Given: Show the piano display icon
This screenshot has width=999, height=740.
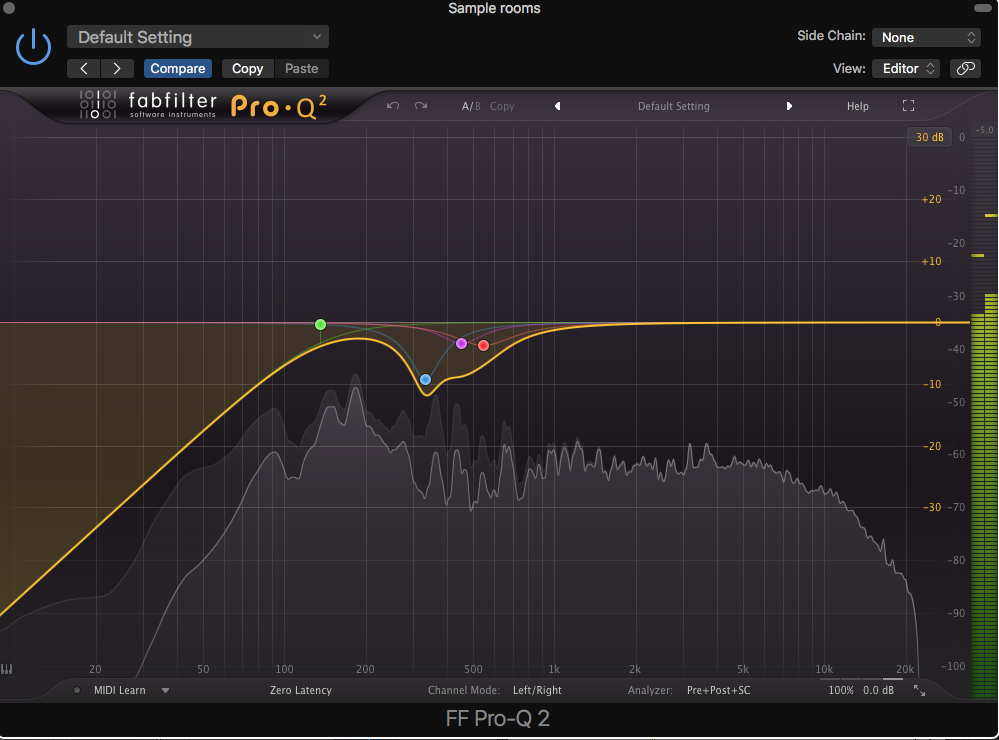Looking at the screenshot, I should pos(6,669).
